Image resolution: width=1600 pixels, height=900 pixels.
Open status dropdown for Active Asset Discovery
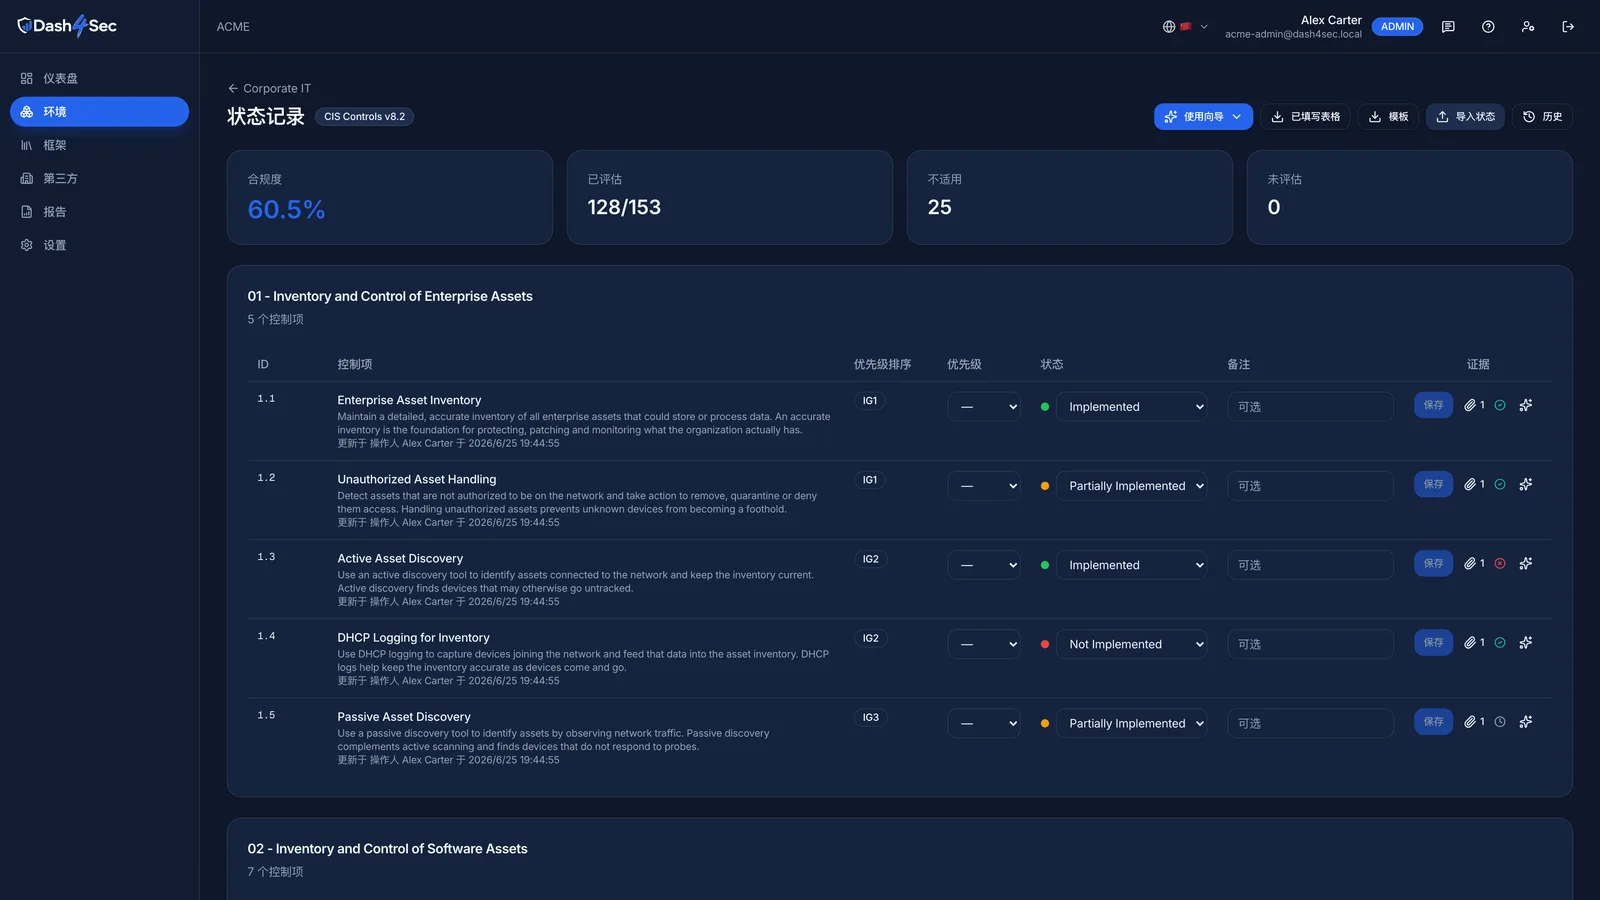1132,565
